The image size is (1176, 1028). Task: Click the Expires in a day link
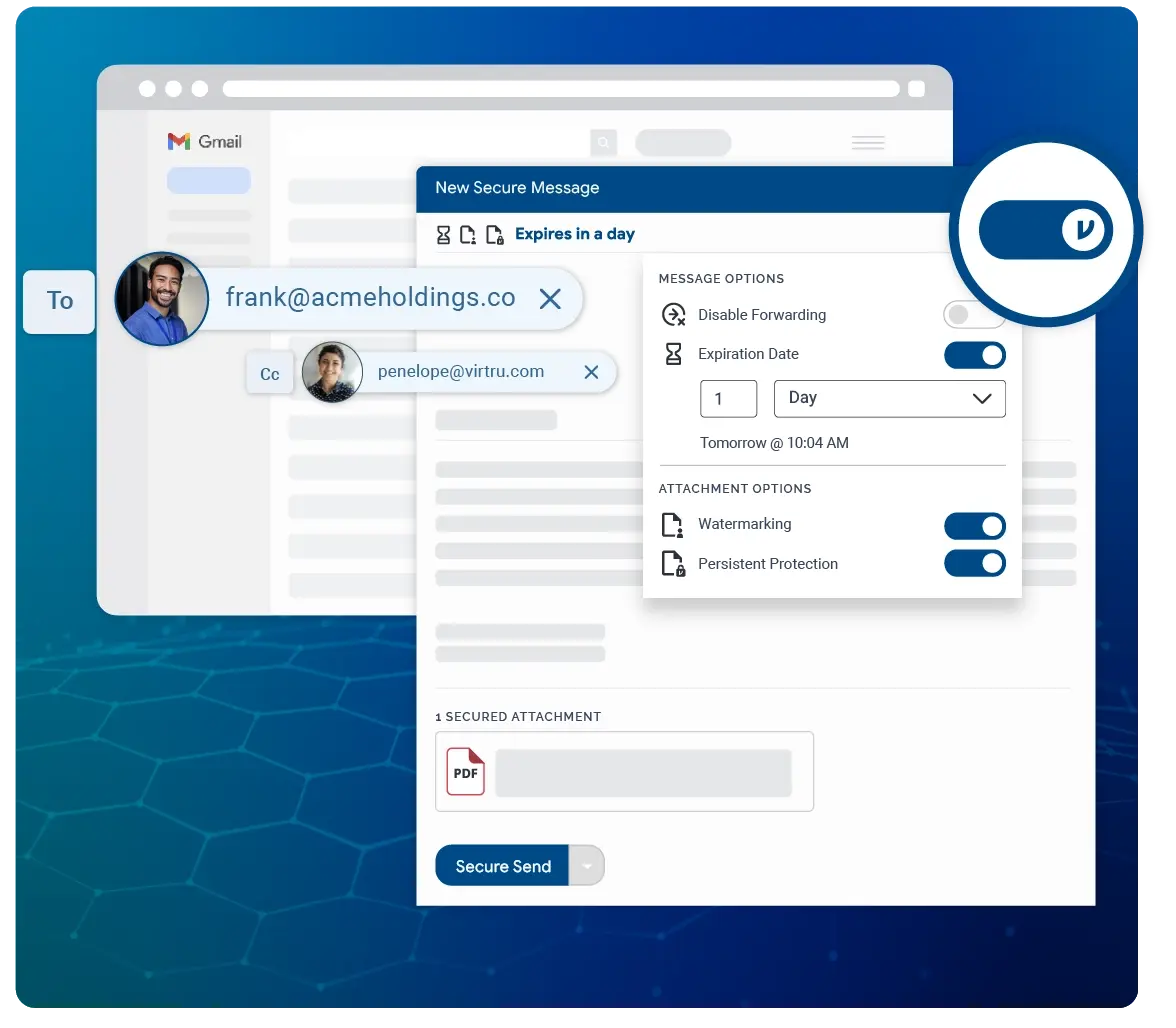[574, 233]
